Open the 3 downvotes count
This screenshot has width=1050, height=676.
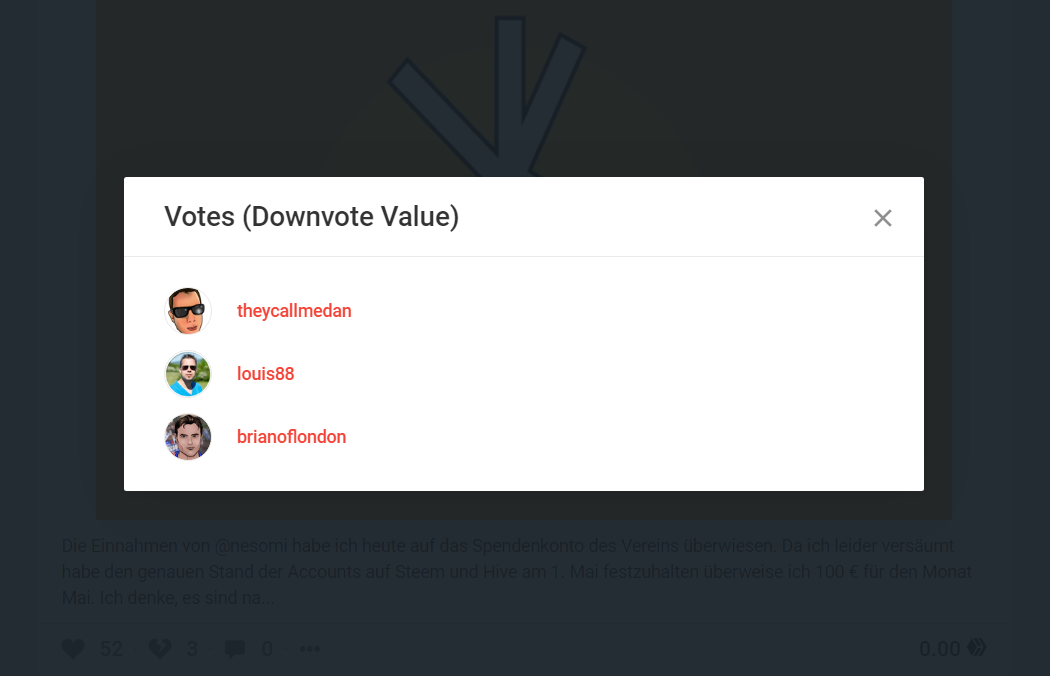pos(192,649)
